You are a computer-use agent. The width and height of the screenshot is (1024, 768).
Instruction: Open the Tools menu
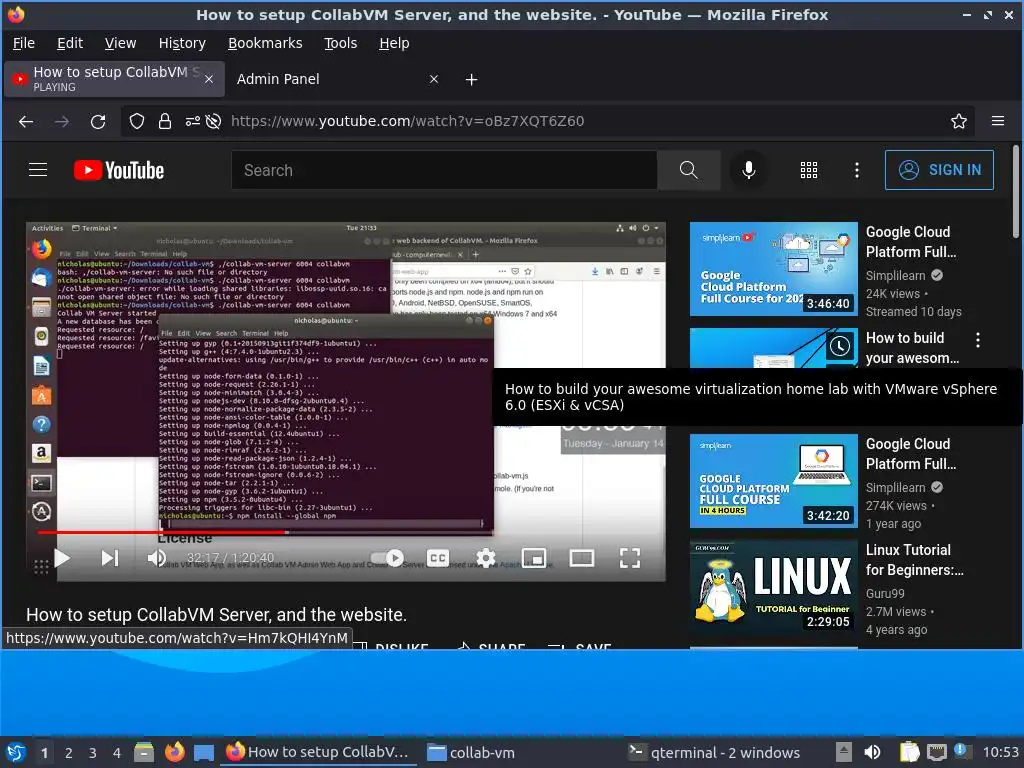(340, 43)
